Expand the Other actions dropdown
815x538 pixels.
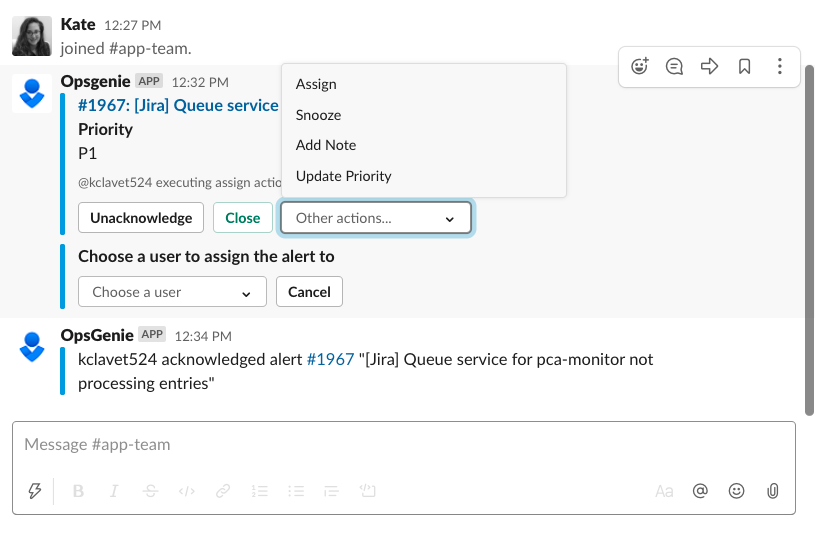click(375, 218)
